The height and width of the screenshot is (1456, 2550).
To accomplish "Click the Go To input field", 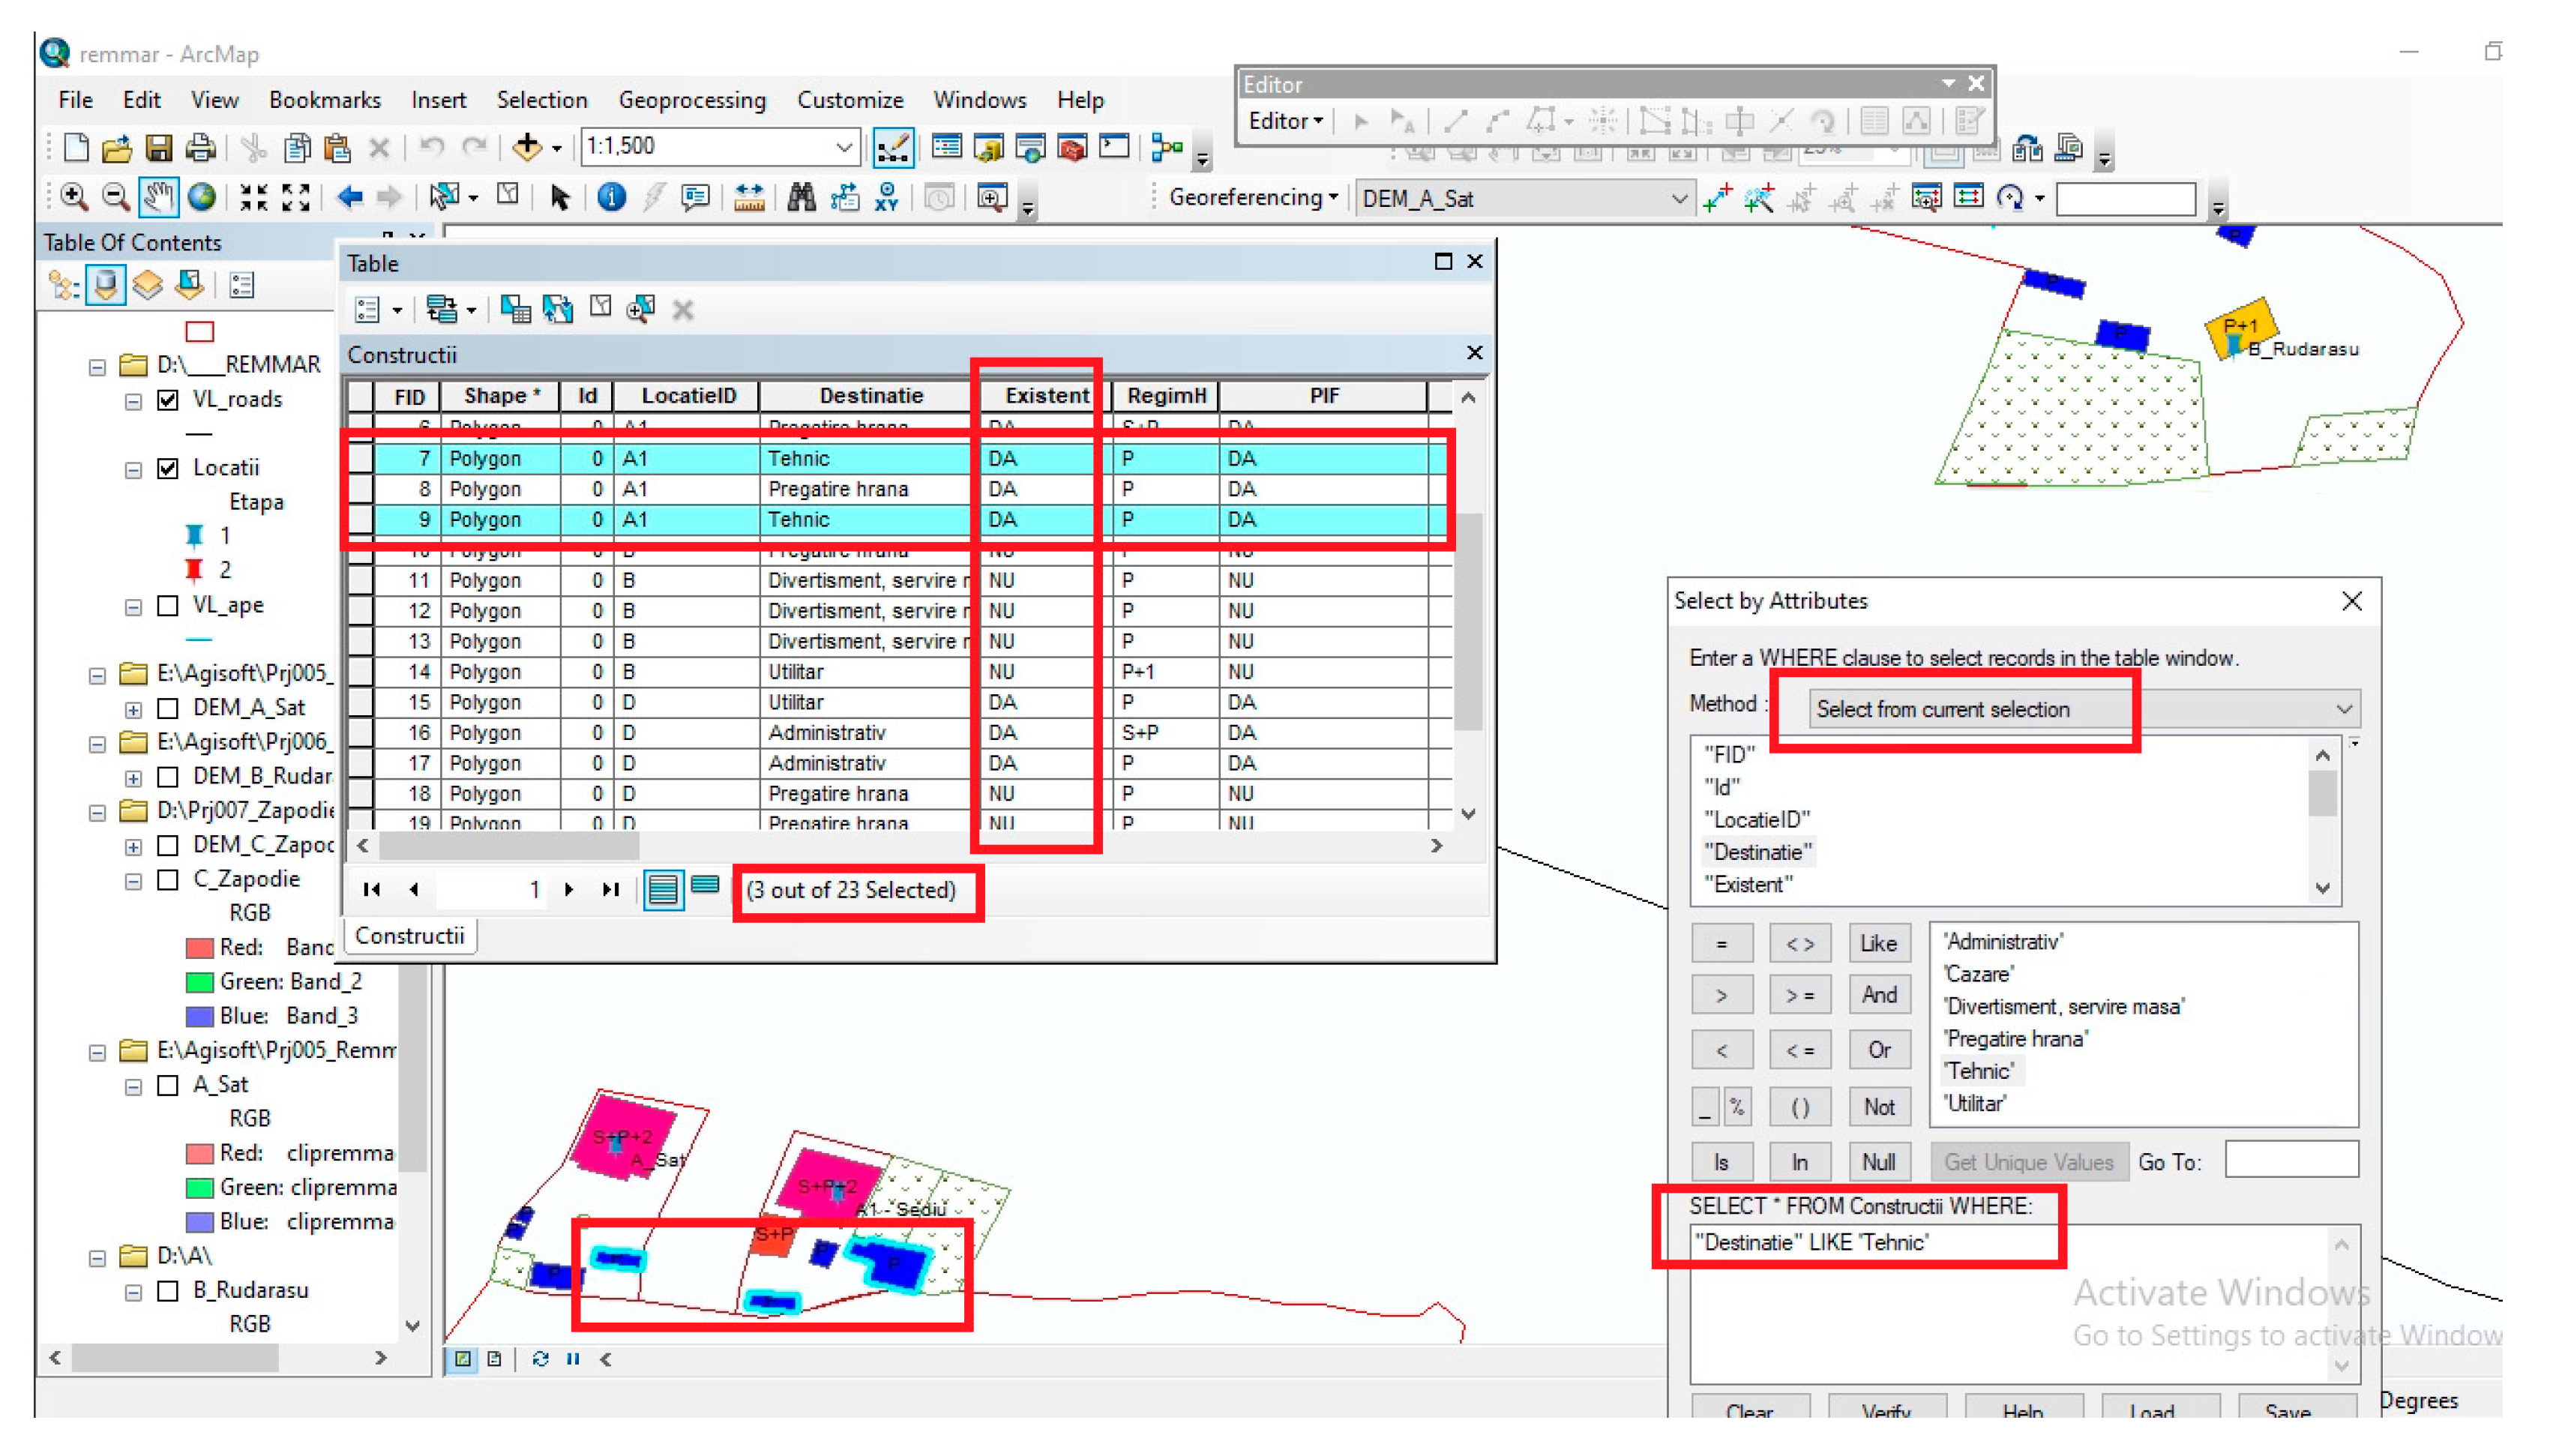I will (x=2290, y=1161).
